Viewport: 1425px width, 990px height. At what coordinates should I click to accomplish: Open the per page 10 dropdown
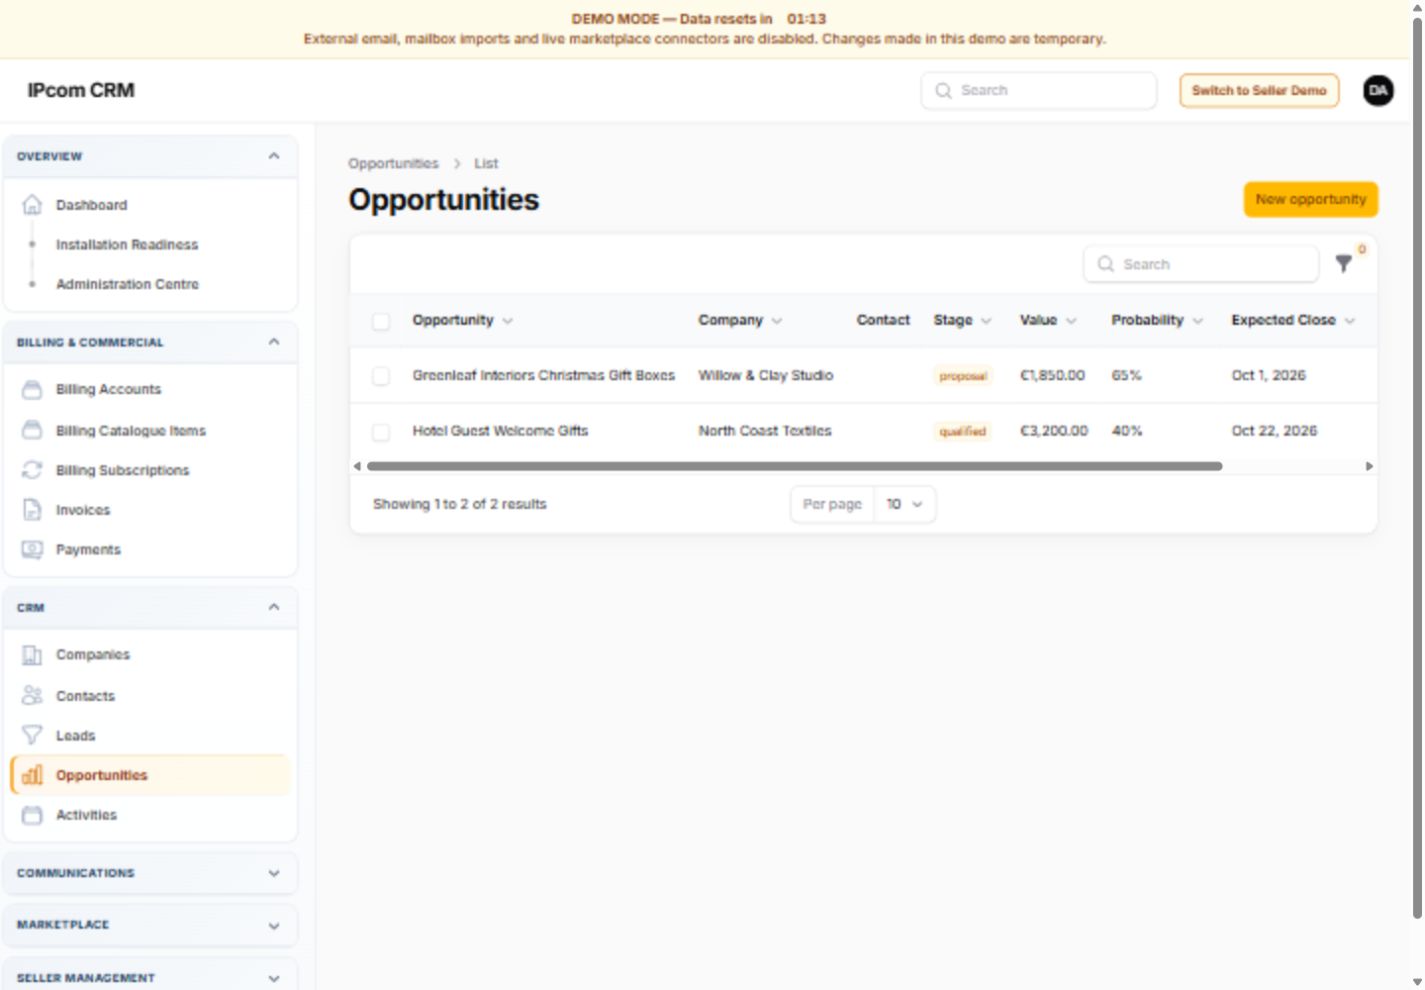click(905, 504)
